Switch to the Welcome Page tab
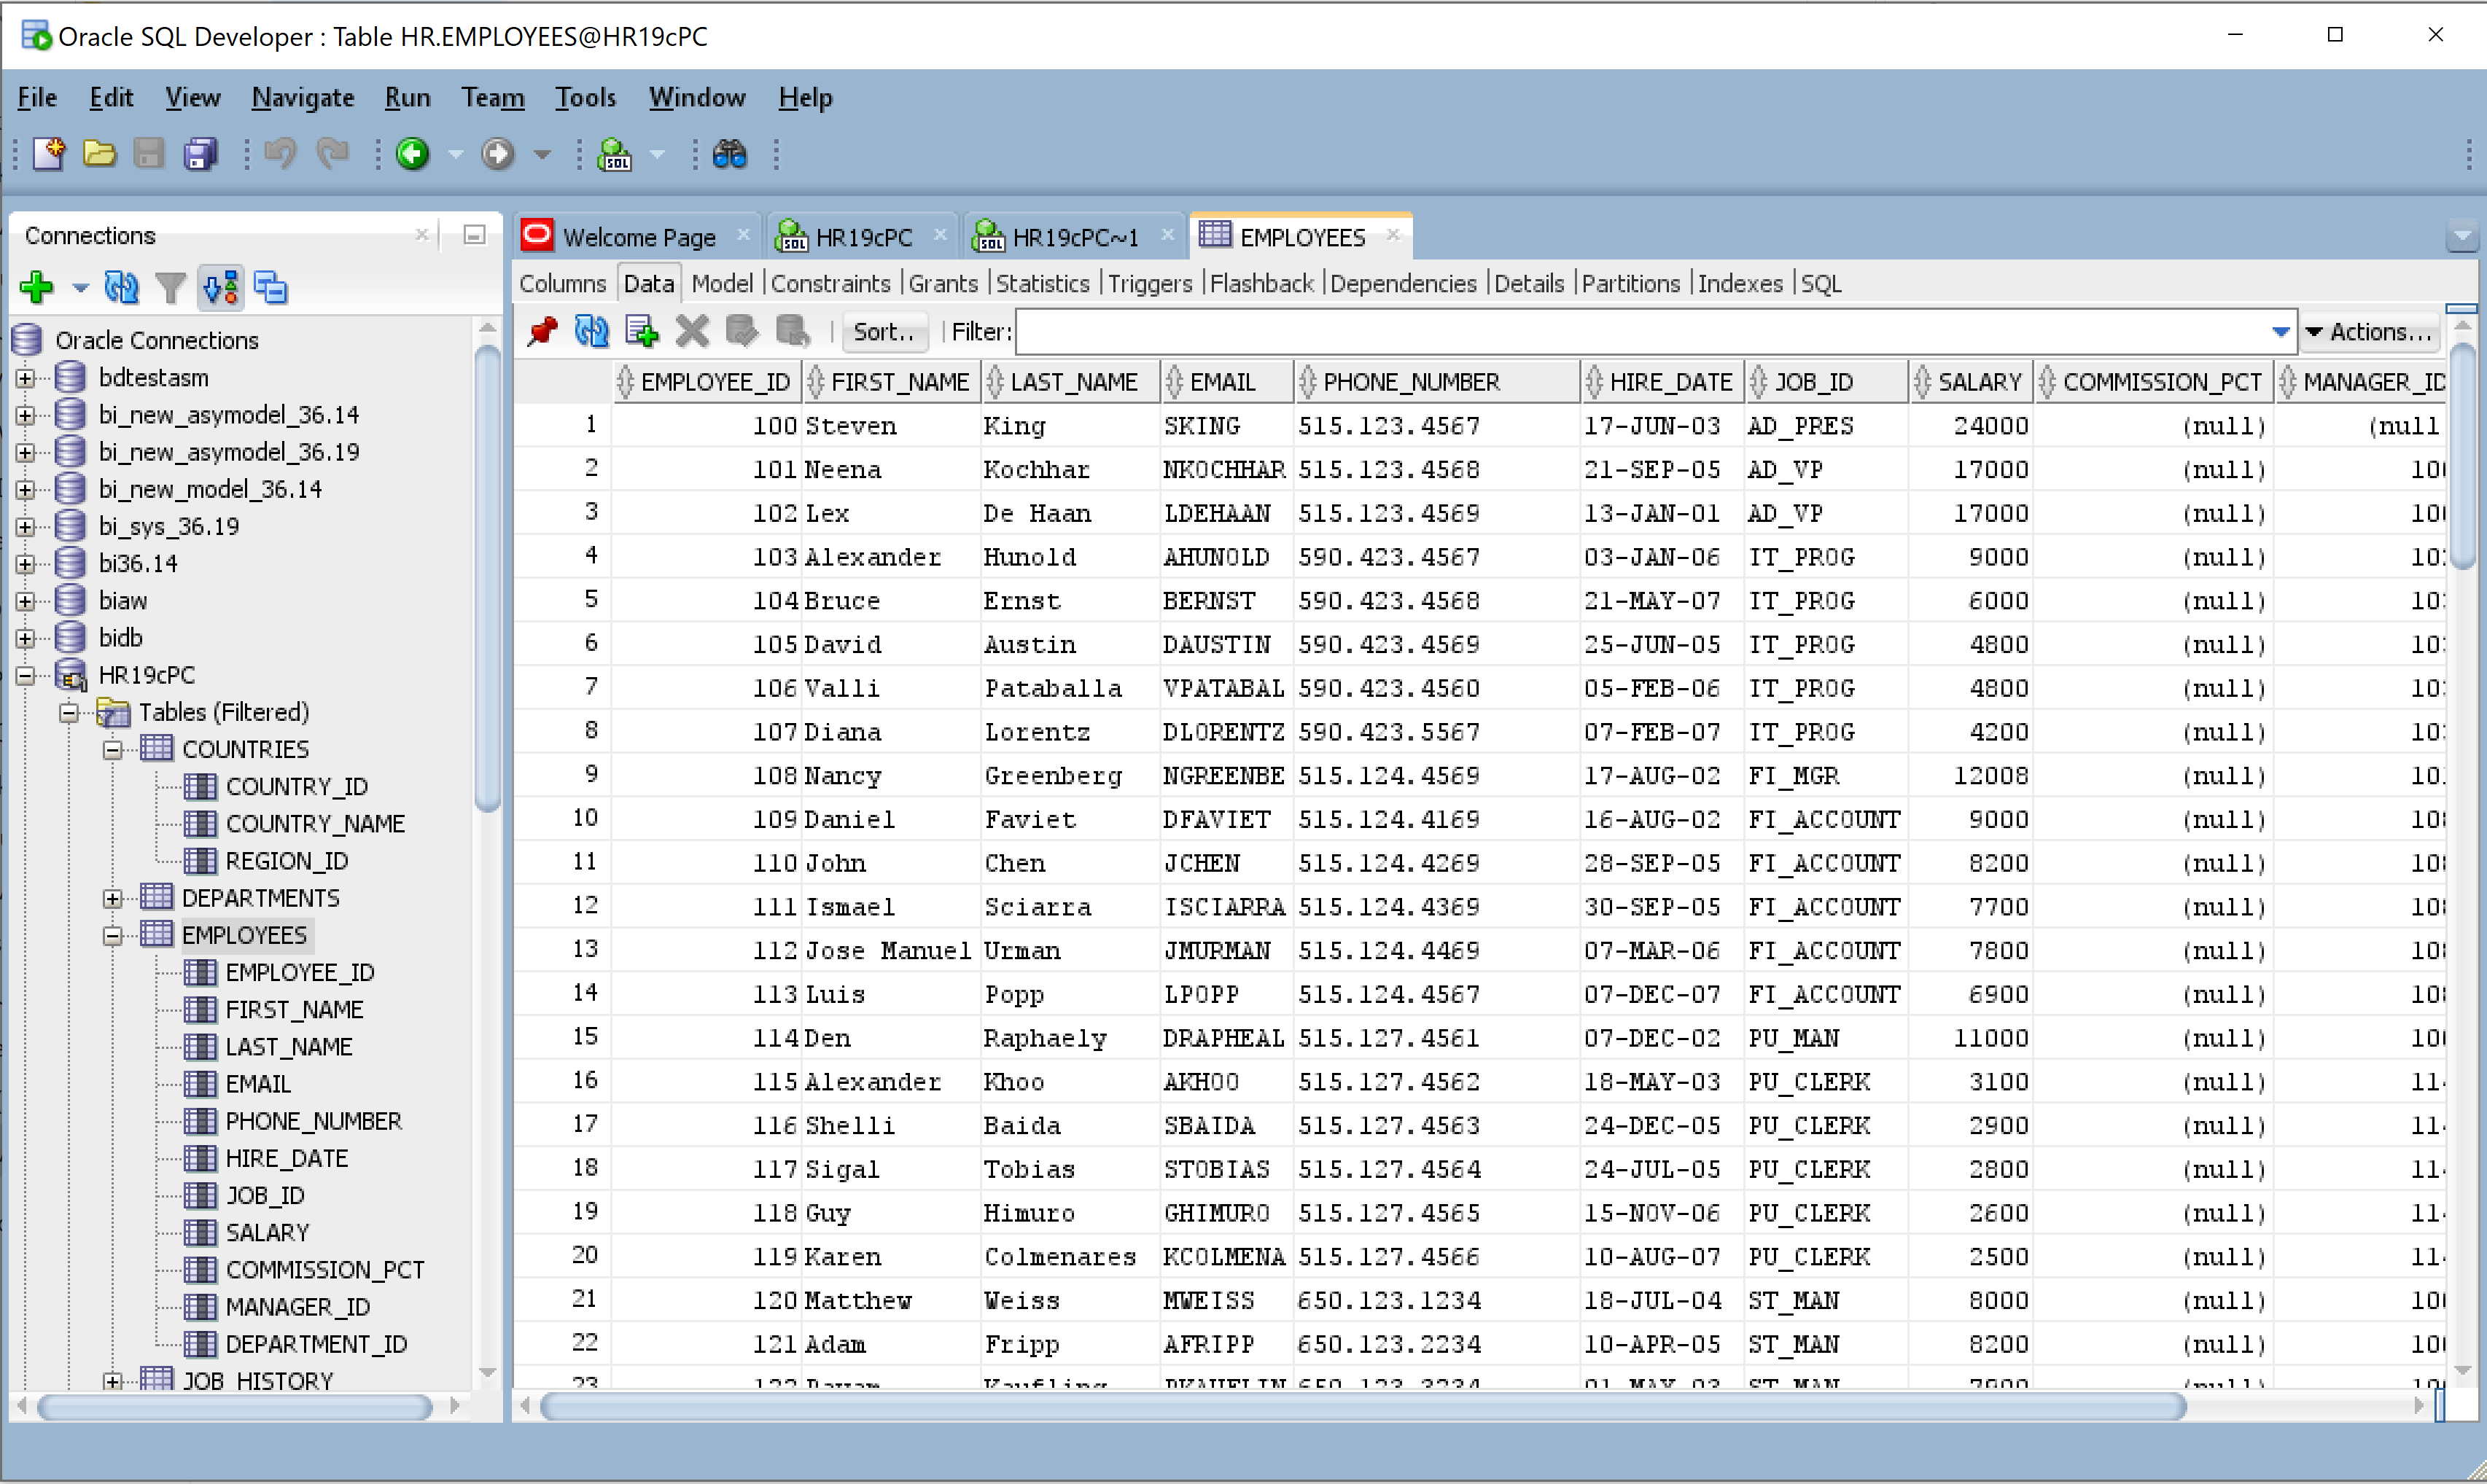2487x1484 pixels. [x=638, y=237]
